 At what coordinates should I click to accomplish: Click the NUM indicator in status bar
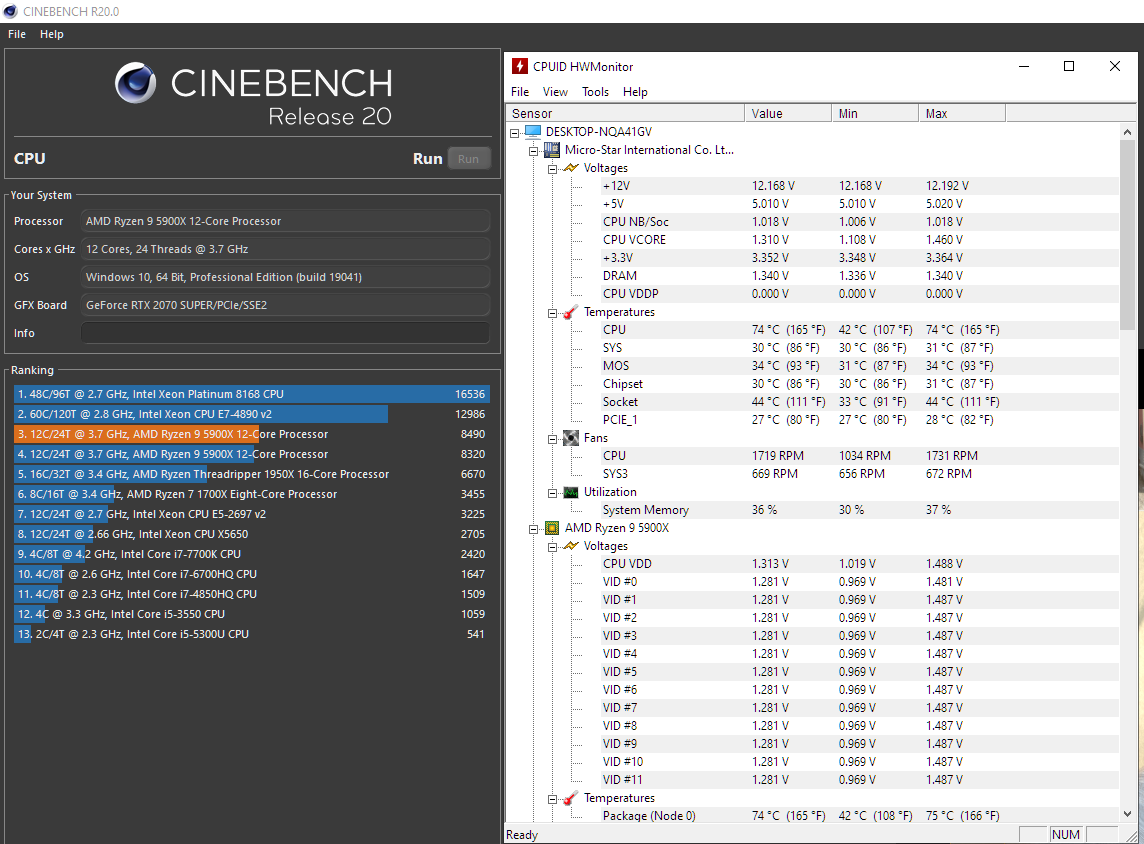1066,835
